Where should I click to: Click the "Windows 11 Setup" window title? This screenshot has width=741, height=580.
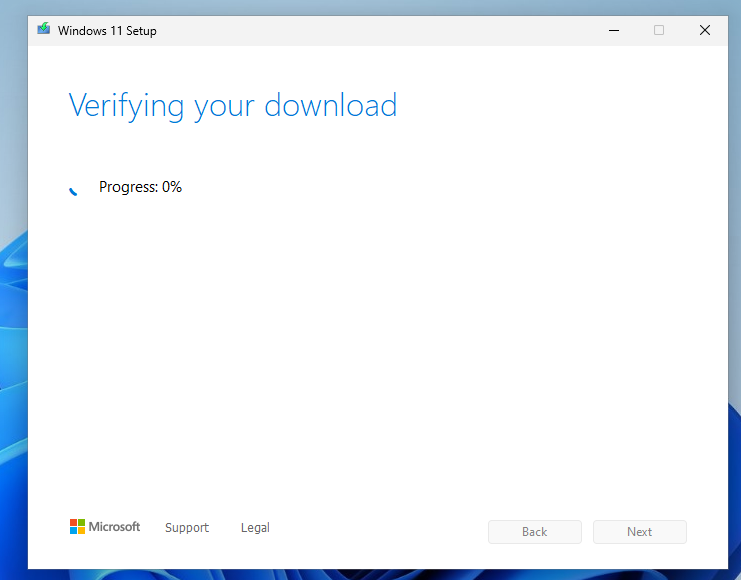pyautogui.click(x=107, y=31)
